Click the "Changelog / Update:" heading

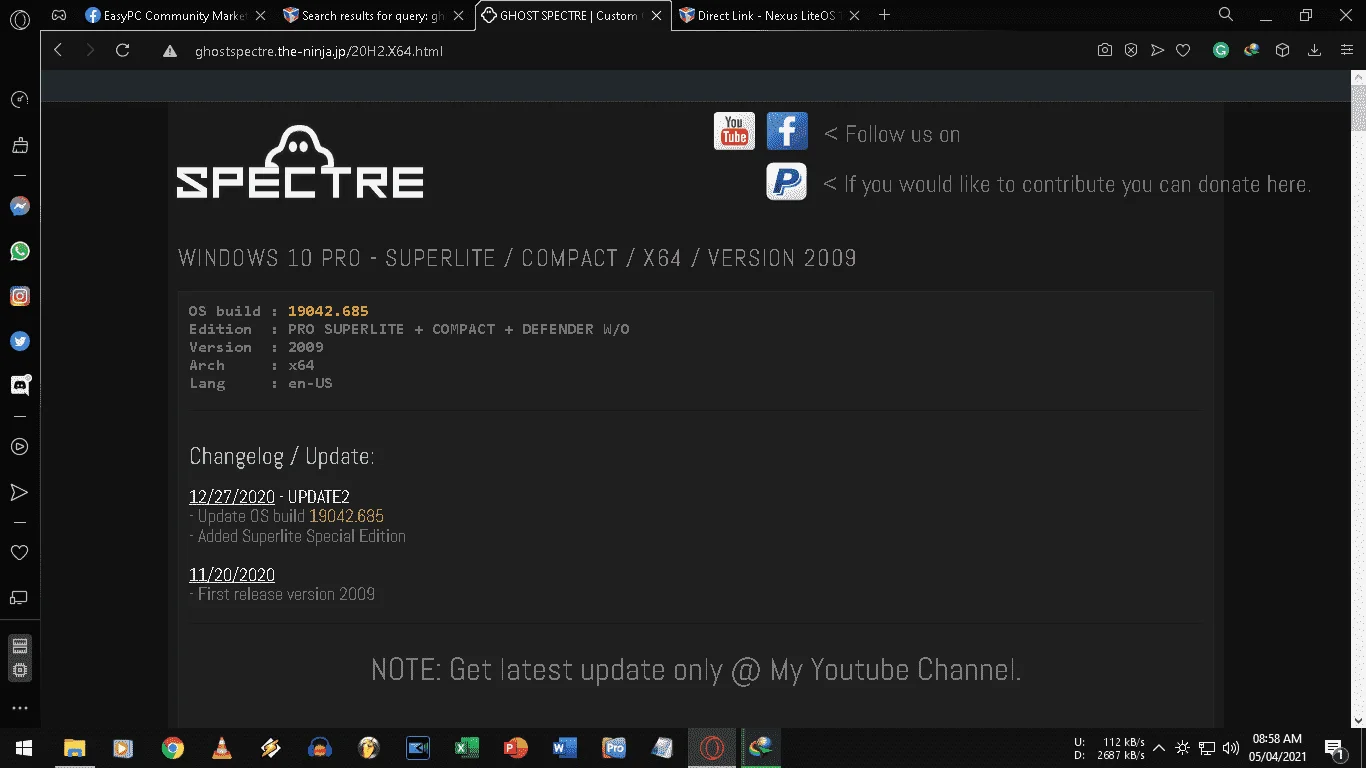coord(282,457)
